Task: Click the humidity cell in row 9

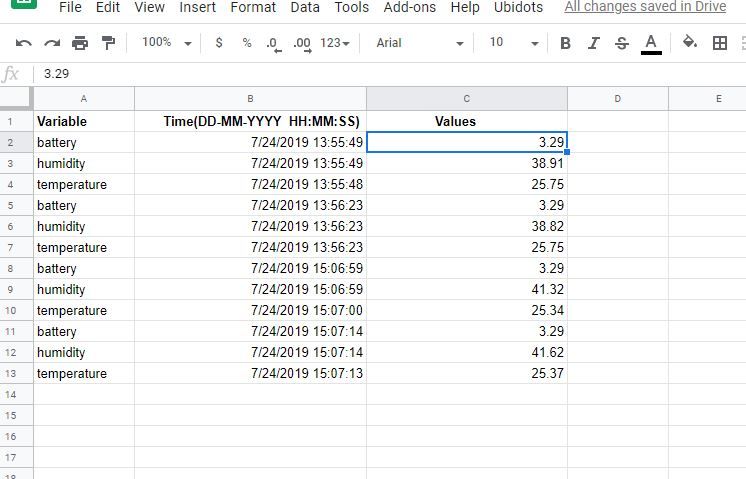Action: (x=84, y=289)
